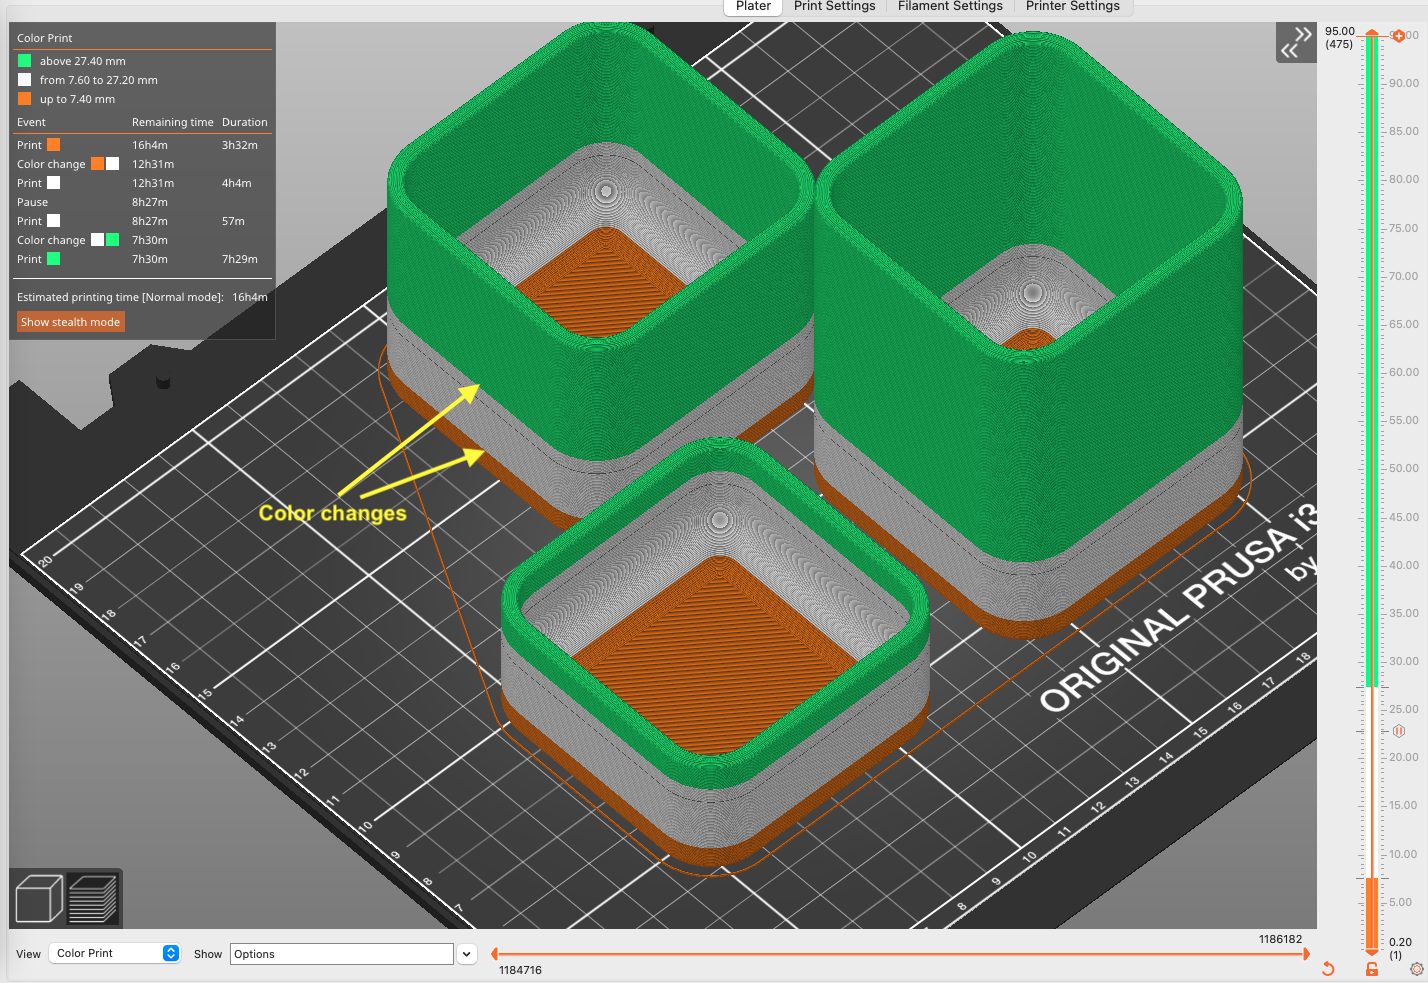The width and height of the screenshot is (1428, 983).
Task: Click the 'Event' column header
Action: [x=31, y=122]
